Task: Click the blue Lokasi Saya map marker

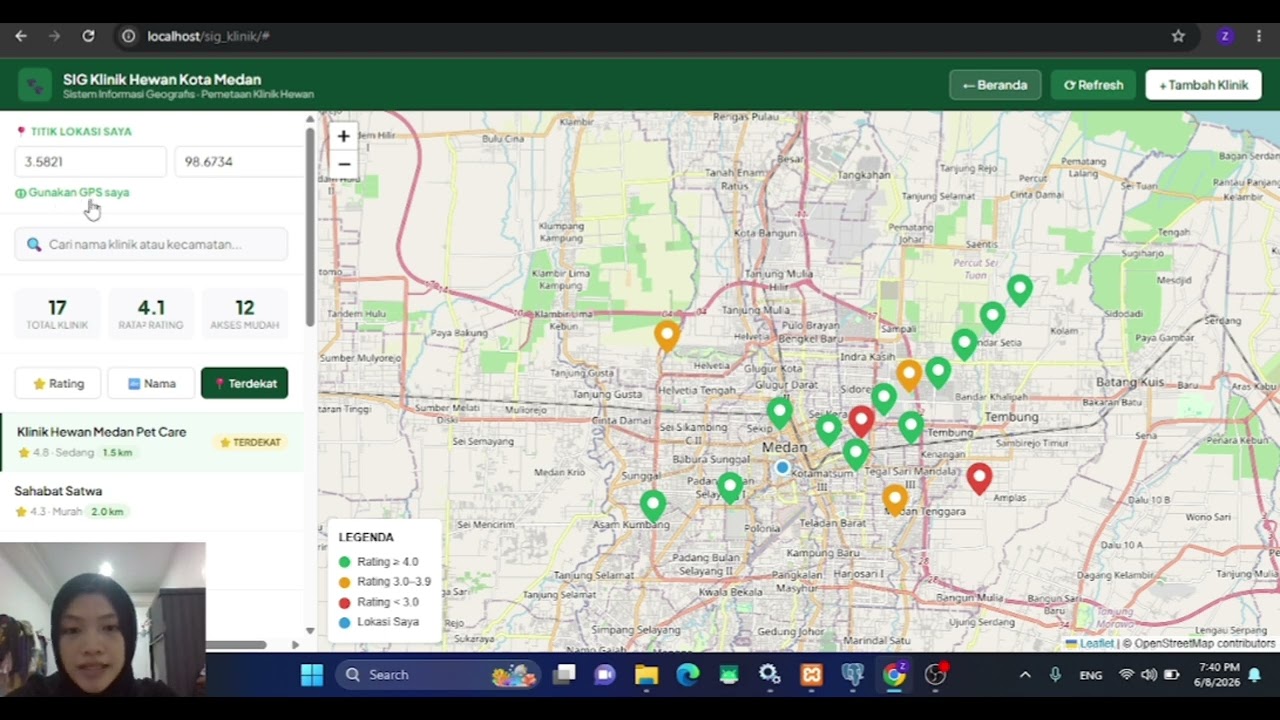Action: coord(782,467)
